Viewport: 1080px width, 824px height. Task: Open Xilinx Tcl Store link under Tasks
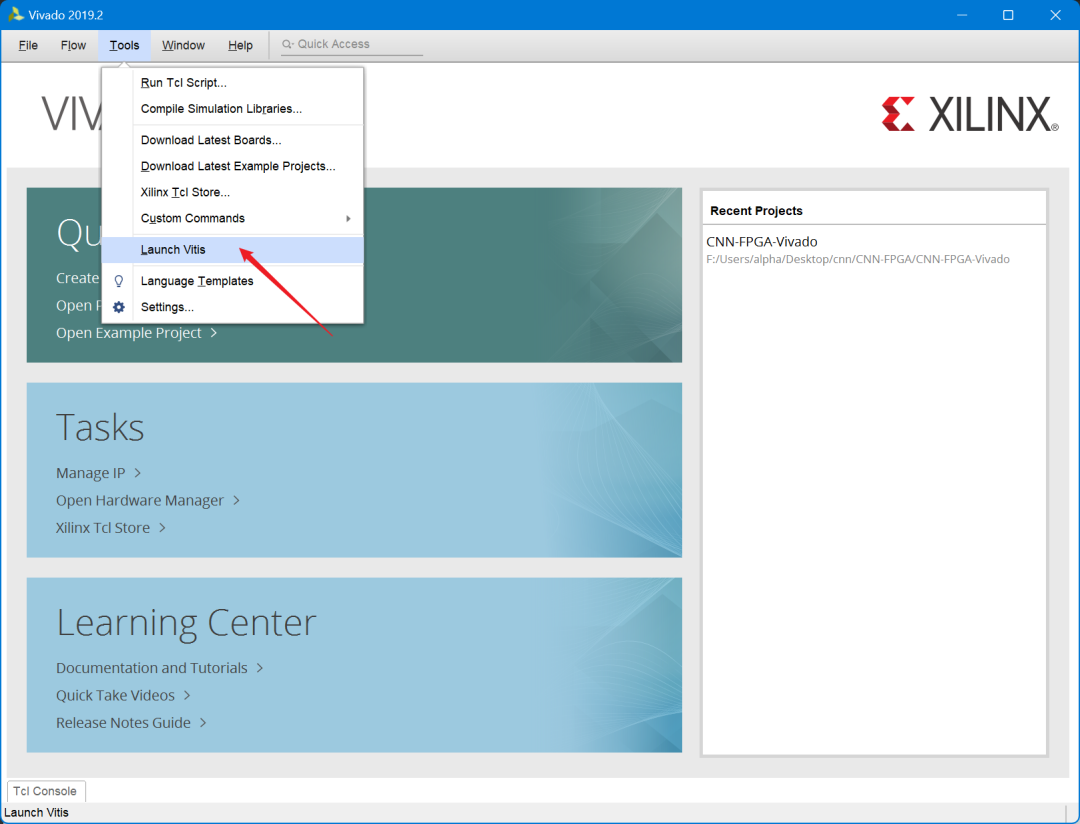[103, 528]
